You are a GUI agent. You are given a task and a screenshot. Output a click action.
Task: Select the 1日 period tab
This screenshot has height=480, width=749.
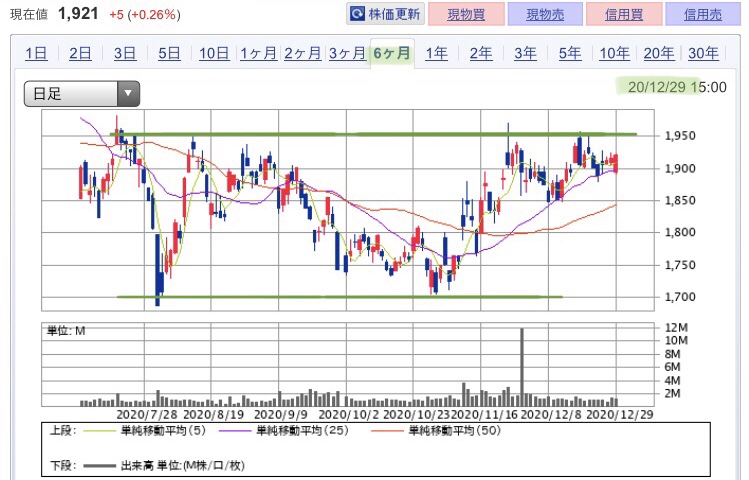[36, 53]
